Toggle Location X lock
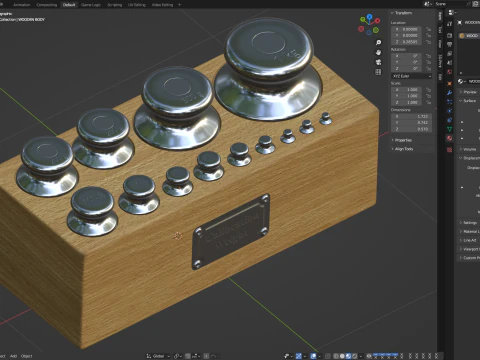The height and width of the screenshot is (360, 480). pyautogui.click(x=429, y=29)
